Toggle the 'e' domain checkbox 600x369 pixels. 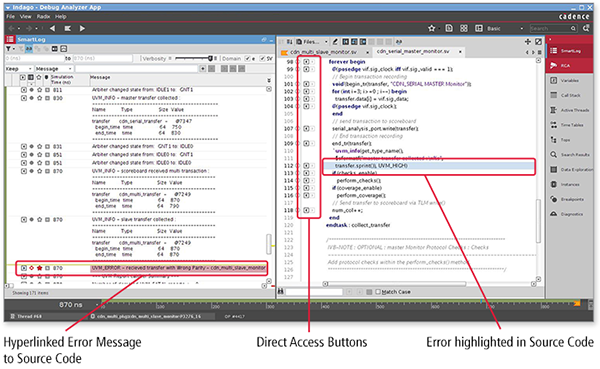tap(248, 59)
